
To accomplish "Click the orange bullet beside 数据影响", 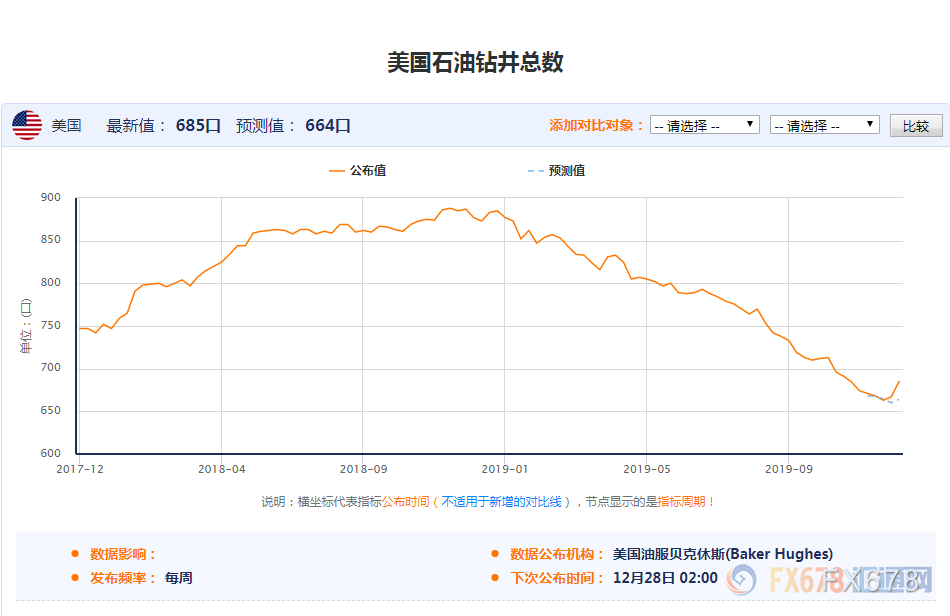I will pyautogui.click(x=75, y=554).
